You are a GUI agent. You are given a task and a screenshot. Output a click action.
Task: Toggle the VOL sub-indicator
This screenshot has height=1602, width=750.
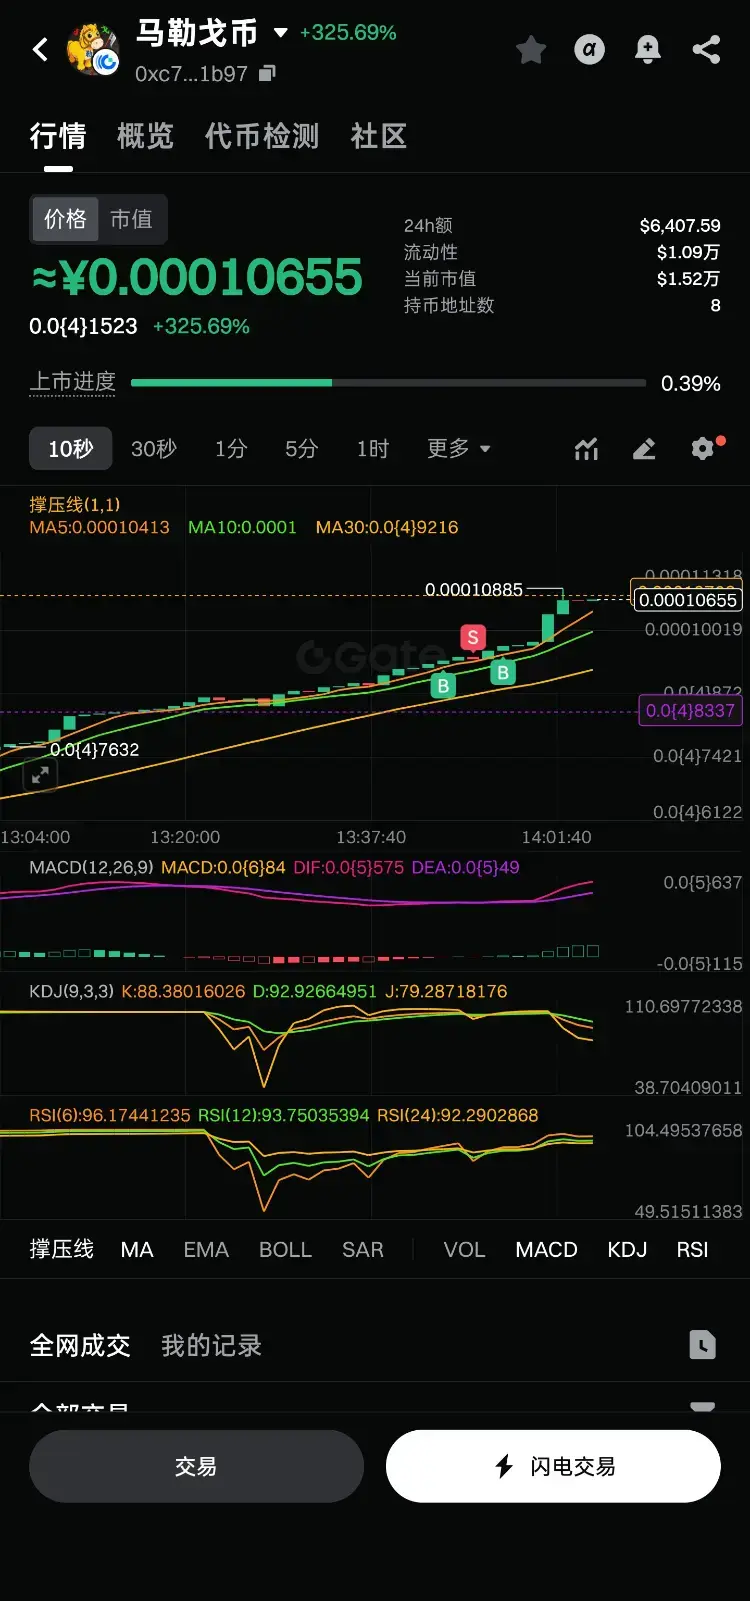click(464, 1249)
